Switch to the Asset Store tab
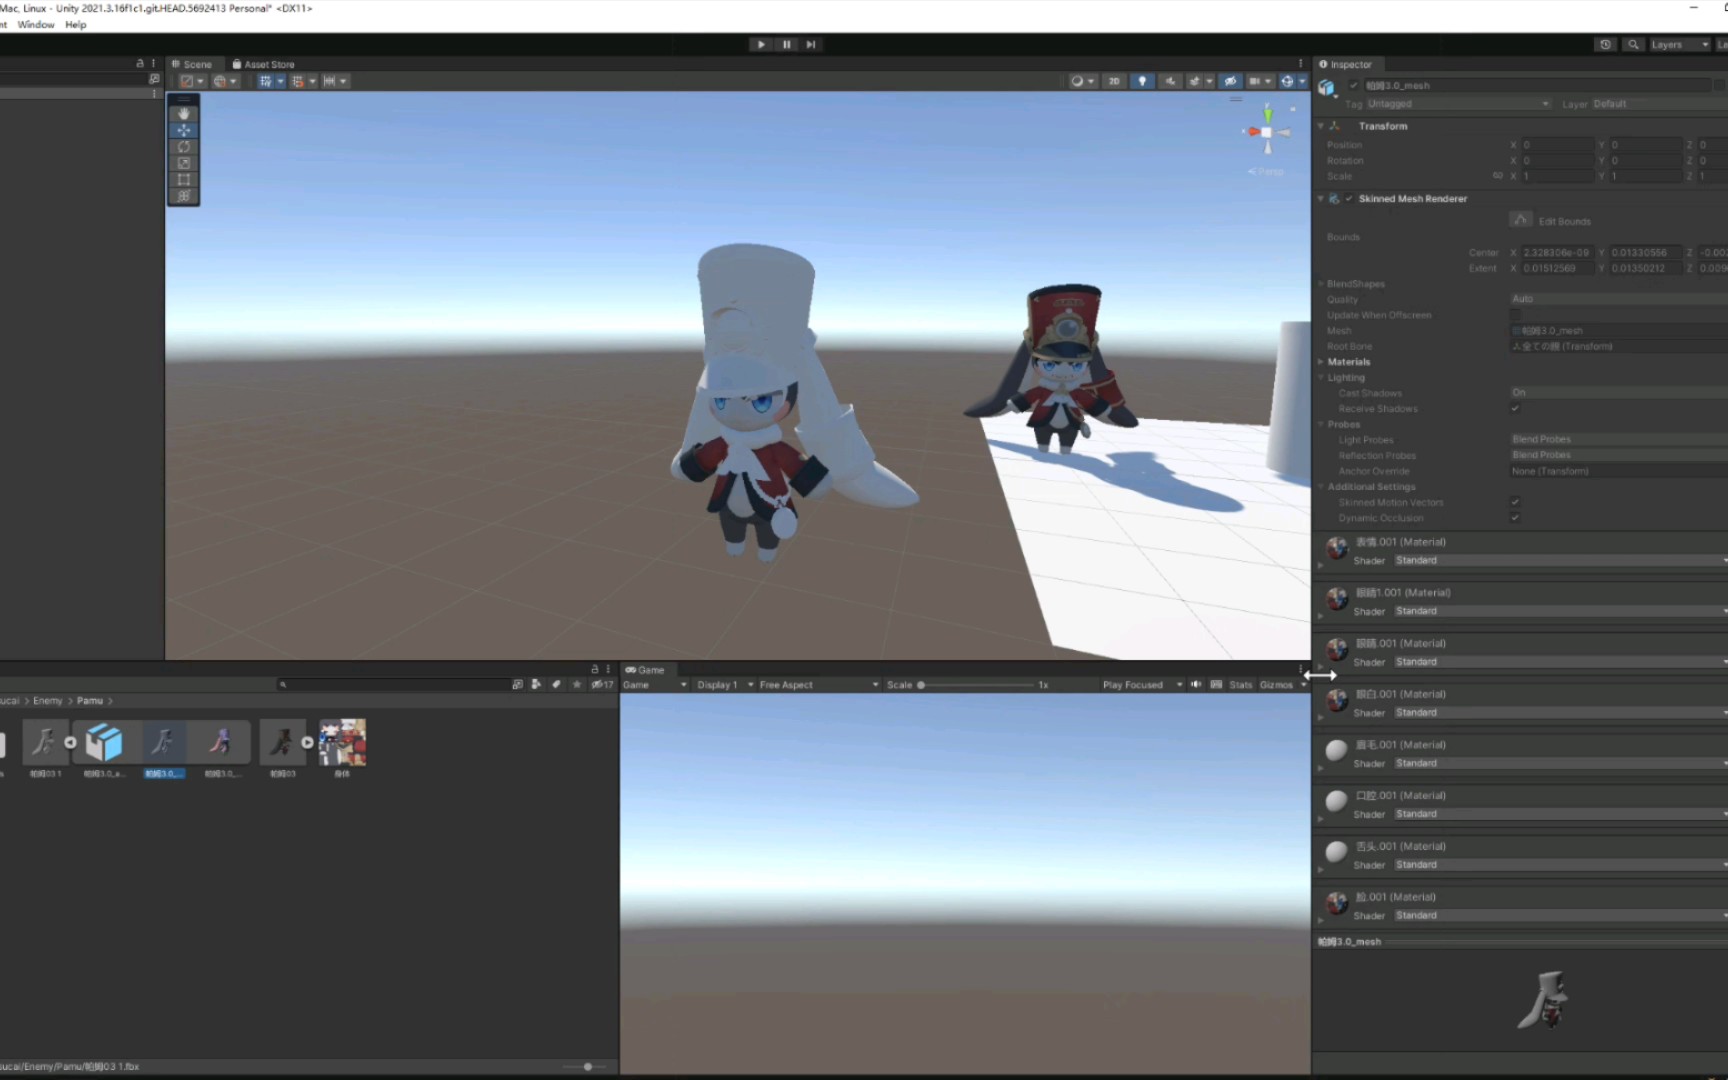 pyautogui.click(x=262, y=63)
